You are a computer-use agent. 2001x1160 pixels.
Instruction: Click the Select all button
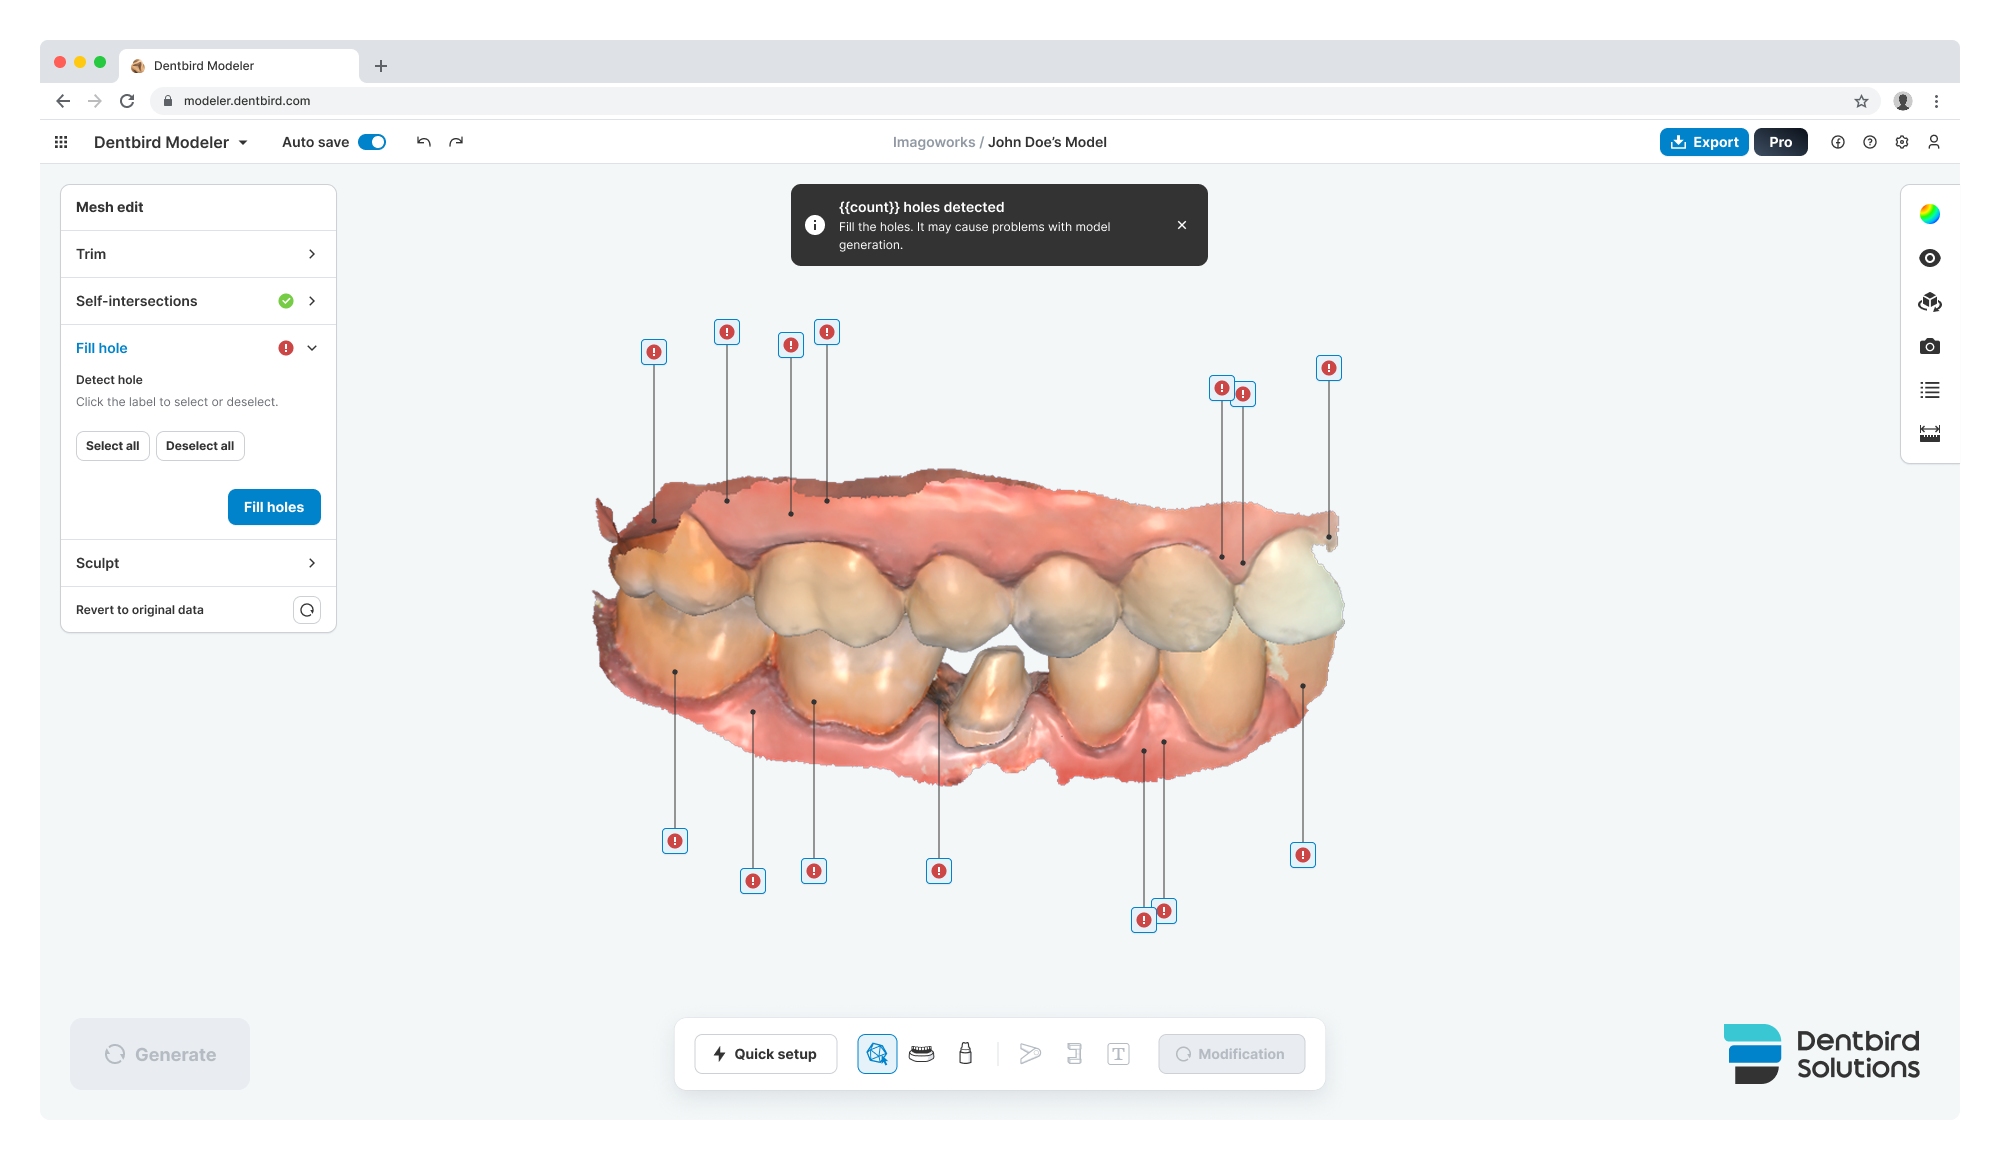pos(113,446)
